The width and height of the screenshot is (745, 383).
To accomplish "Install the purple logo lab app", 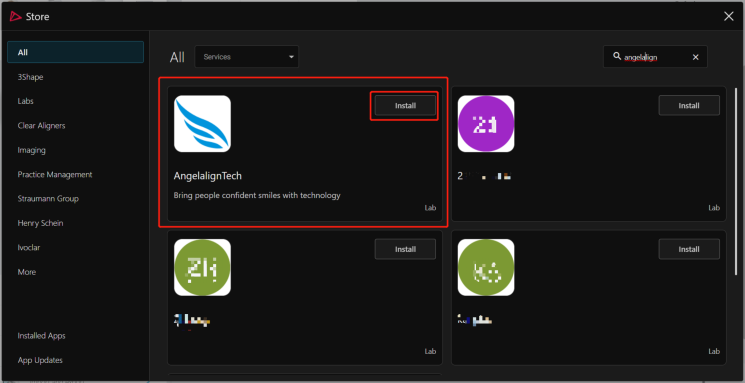I will (689, 105).
